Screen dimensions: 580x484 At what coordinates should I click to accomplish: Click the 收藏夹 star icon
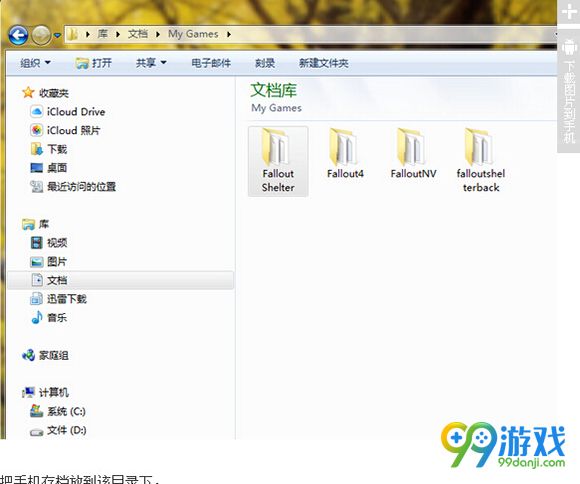(x=28, y=93)
